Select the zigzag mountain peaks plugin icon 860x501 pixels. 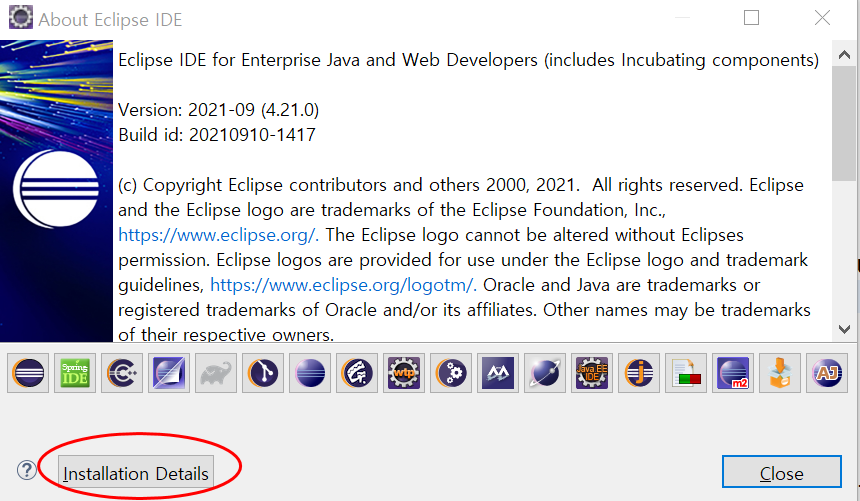498,373
